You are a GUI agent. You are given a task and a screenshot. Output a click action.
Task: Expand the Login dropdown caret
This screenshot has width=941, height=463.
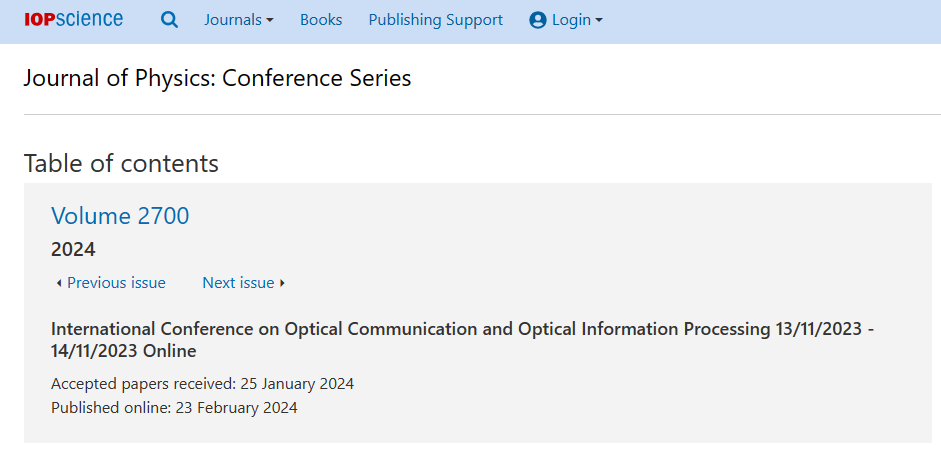[599, 20]
